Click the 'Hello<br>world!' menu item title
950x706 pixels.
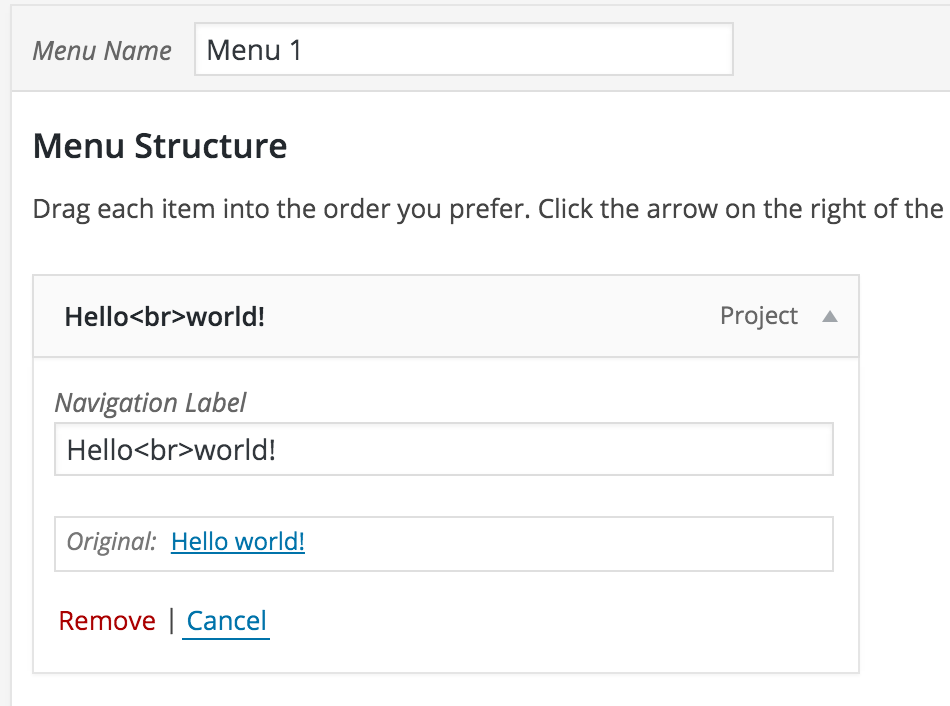point(165,317)
